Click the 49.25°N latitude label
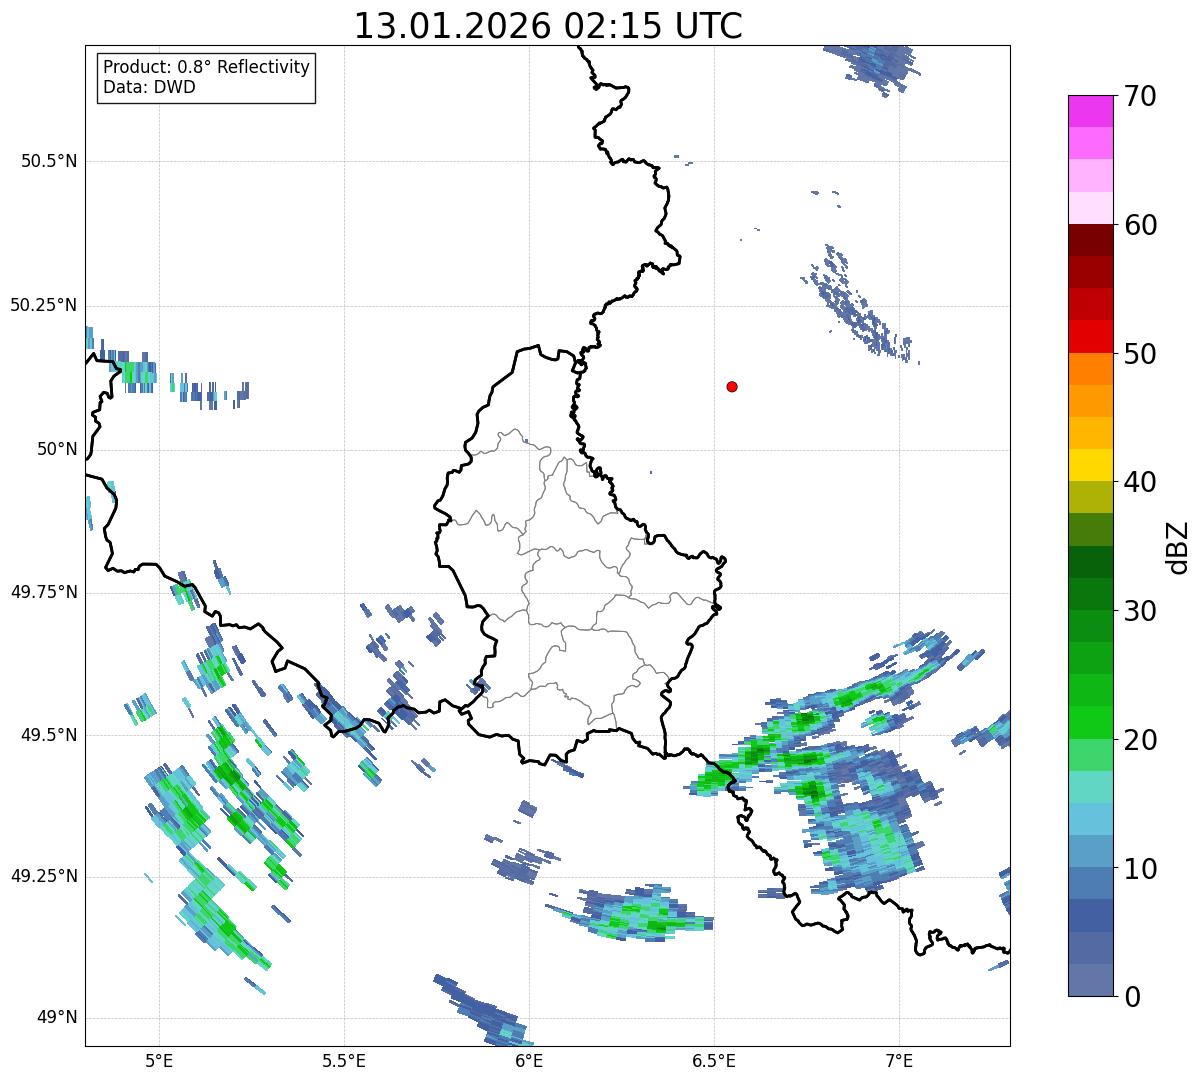Viewport: 1202px width, 1081px height. pyautogui.click(x=44, y=877)
